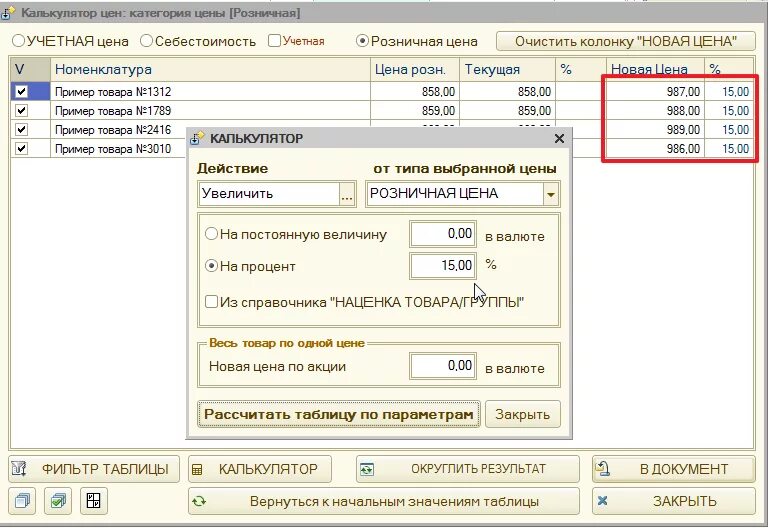Click Очистить колонку "НОВАЯ ЦЕНА" button

click(625, 41)
